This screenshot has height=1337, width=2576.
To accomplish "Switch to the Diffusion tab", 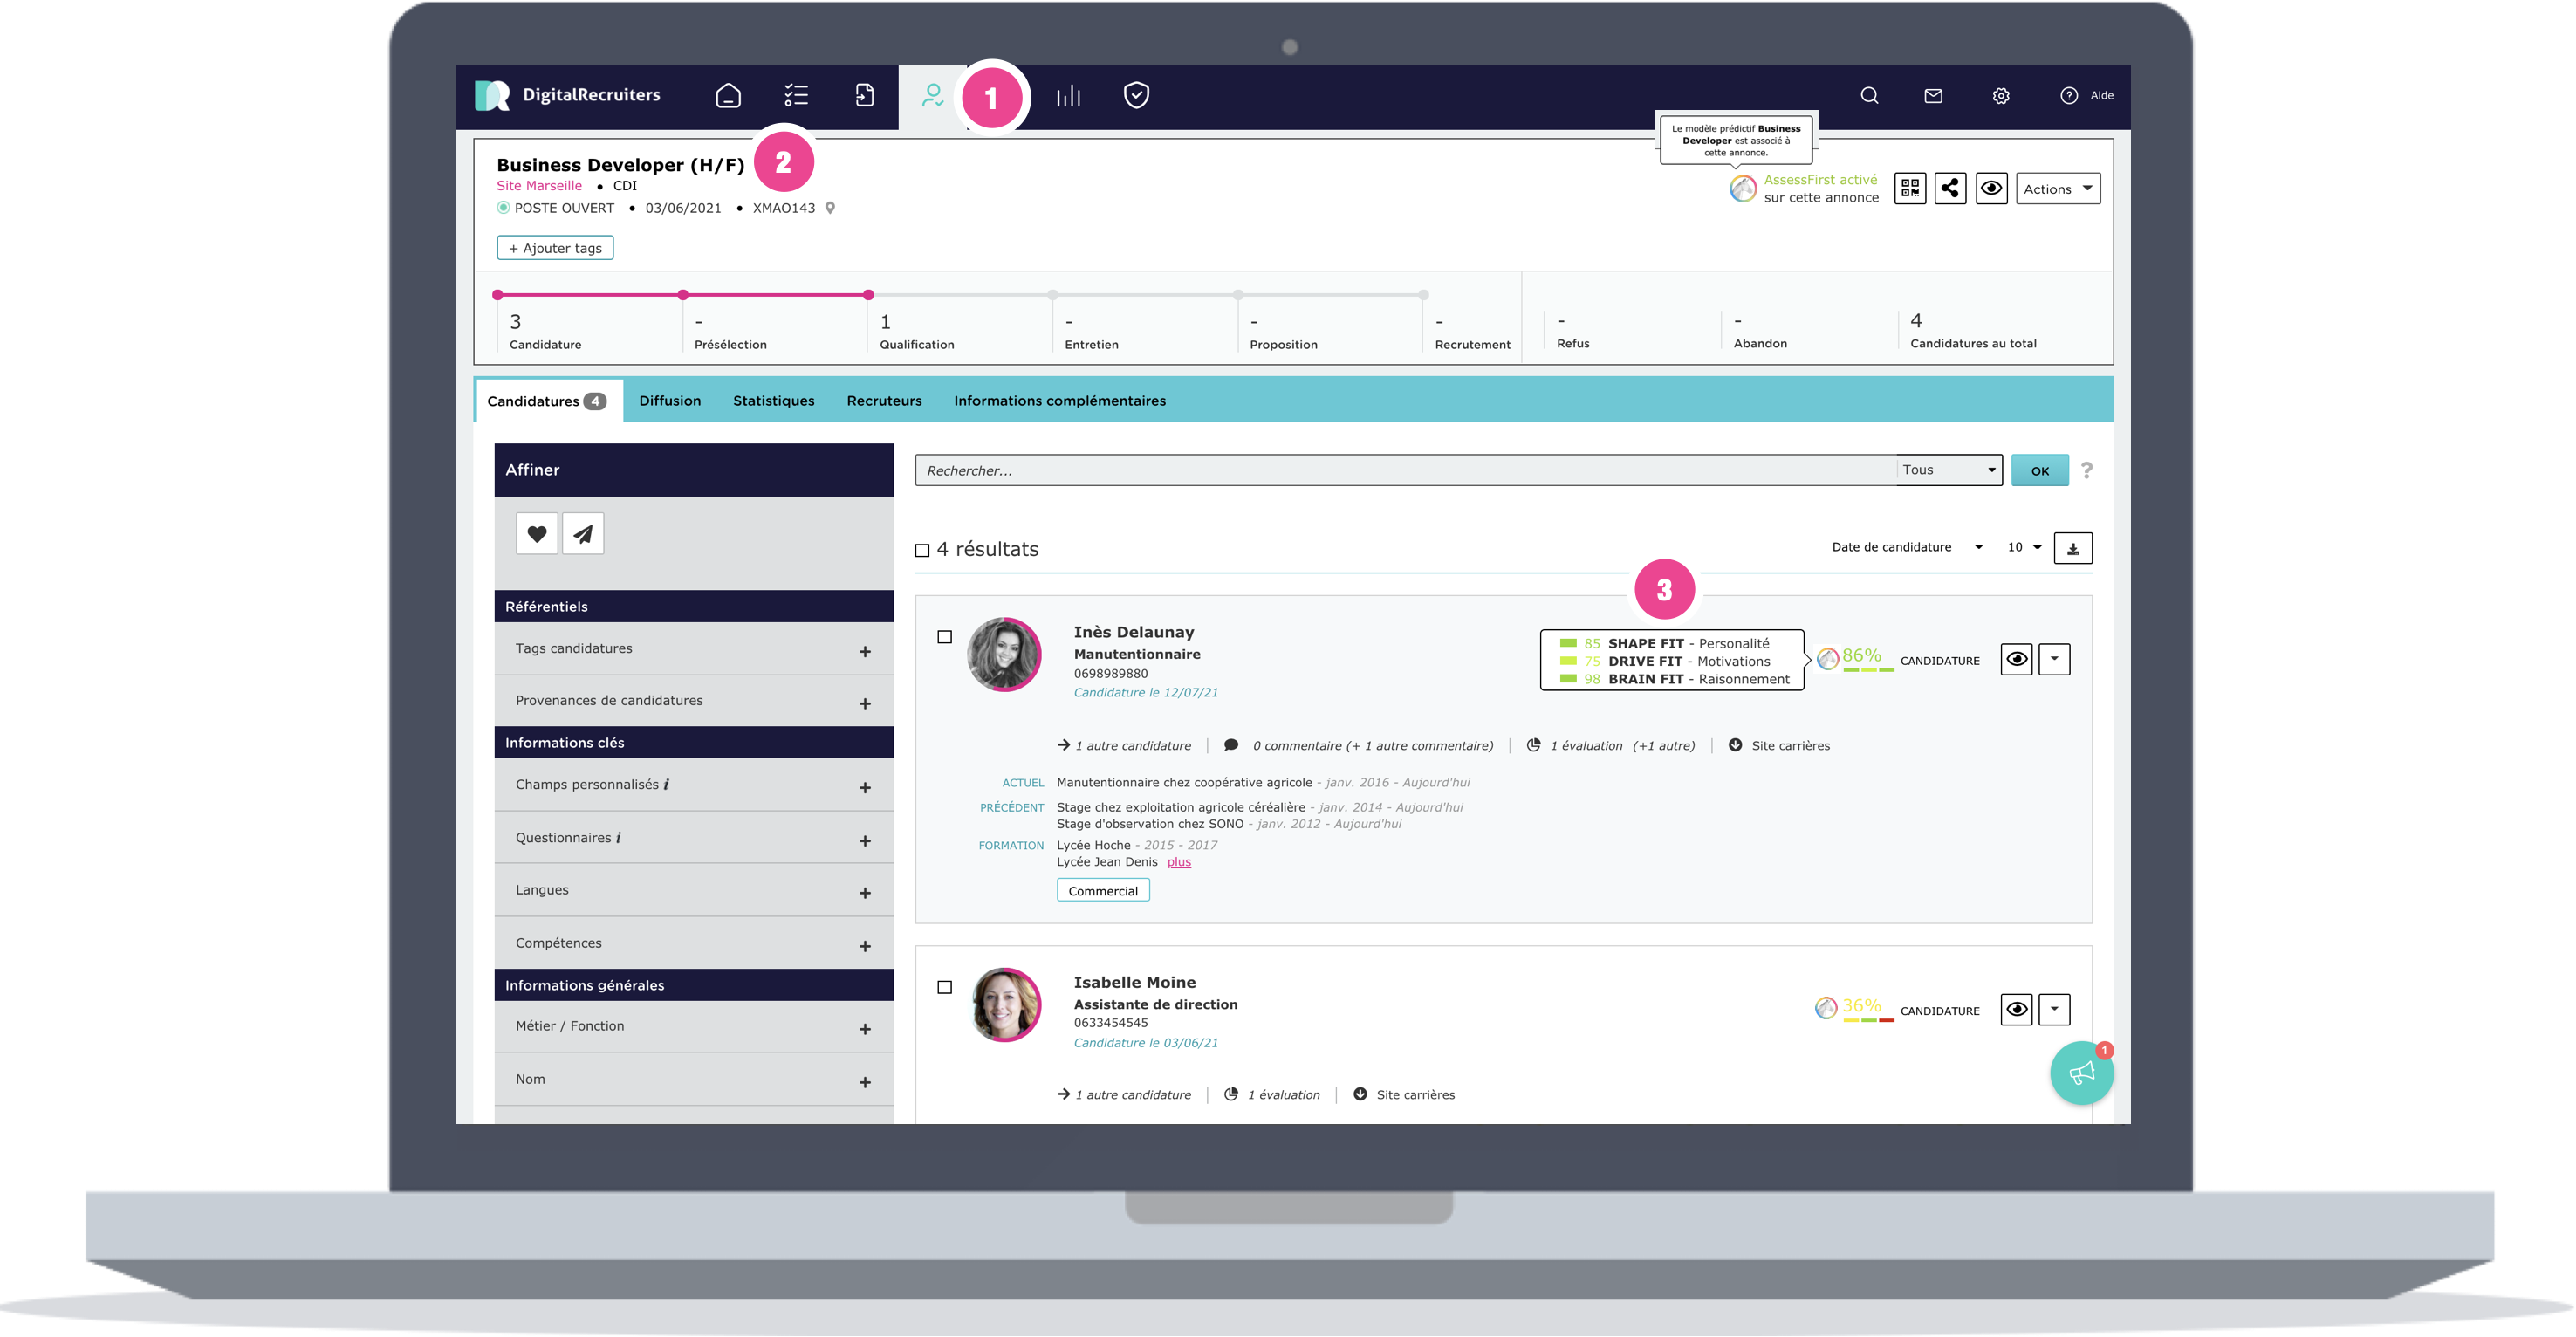I will 670,401.
